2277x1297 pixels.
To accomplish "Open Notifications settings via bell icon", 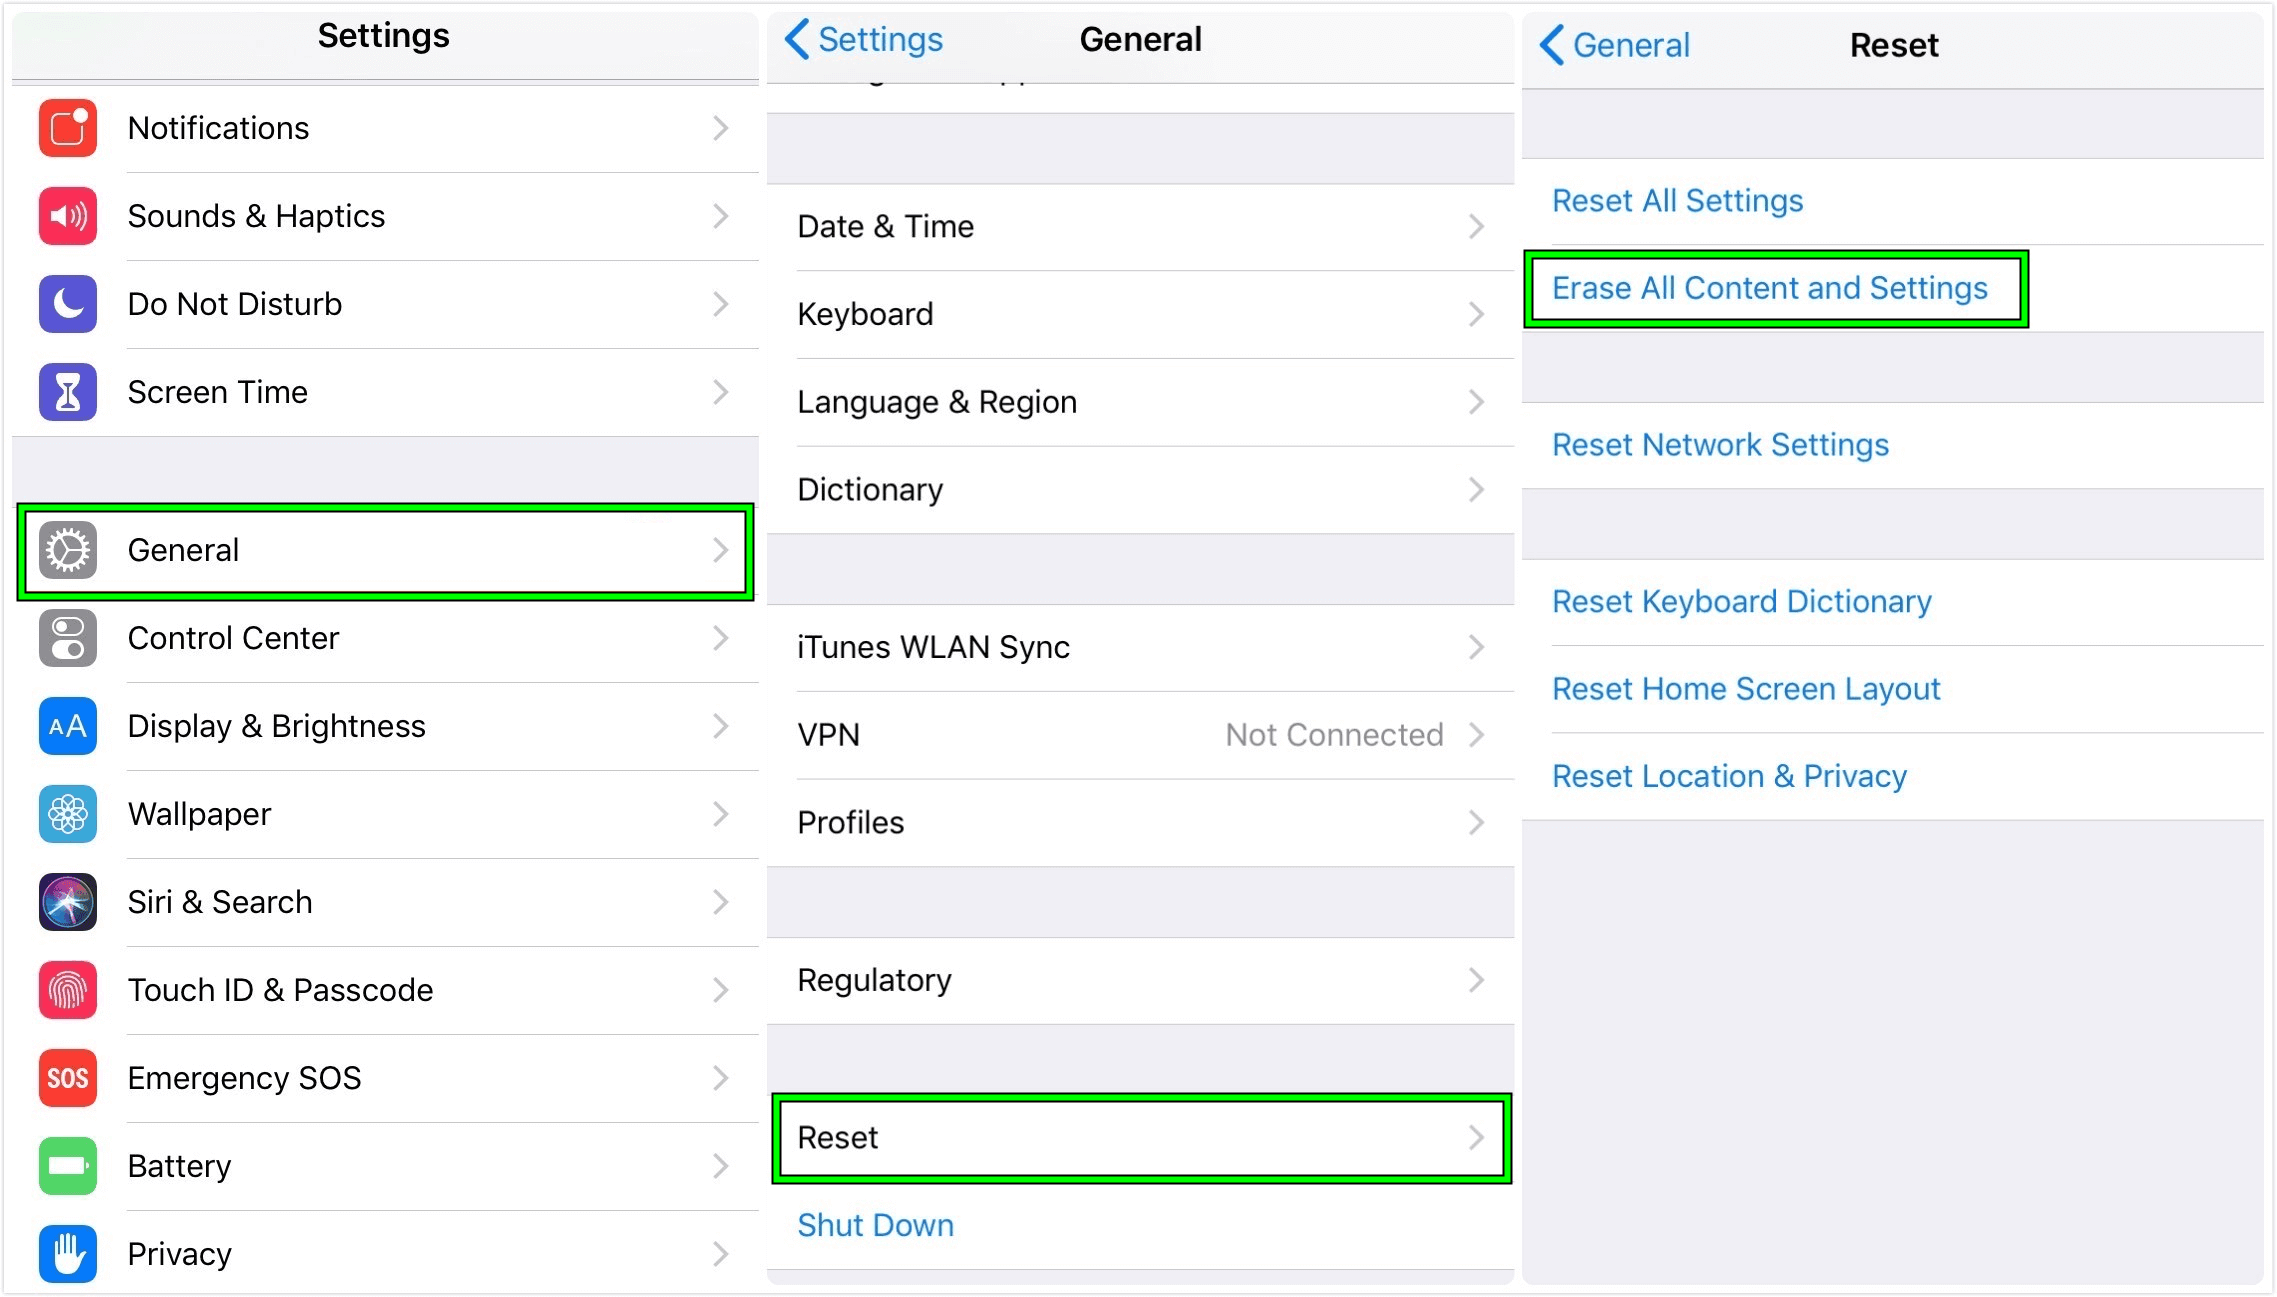I will point(66,128).
